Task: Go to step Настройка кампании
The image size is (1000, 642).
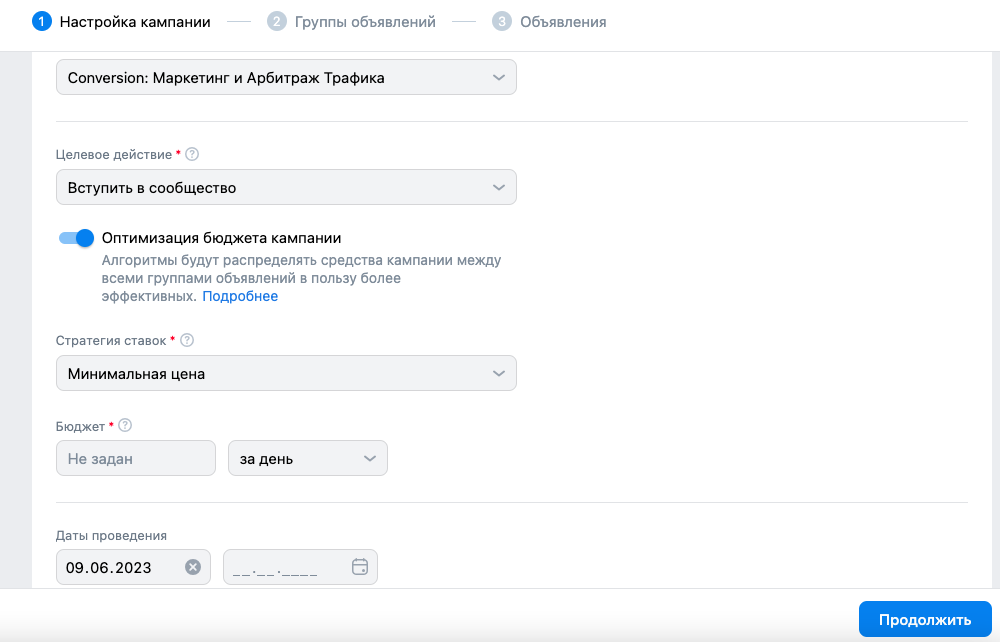Action: [121, 22]
